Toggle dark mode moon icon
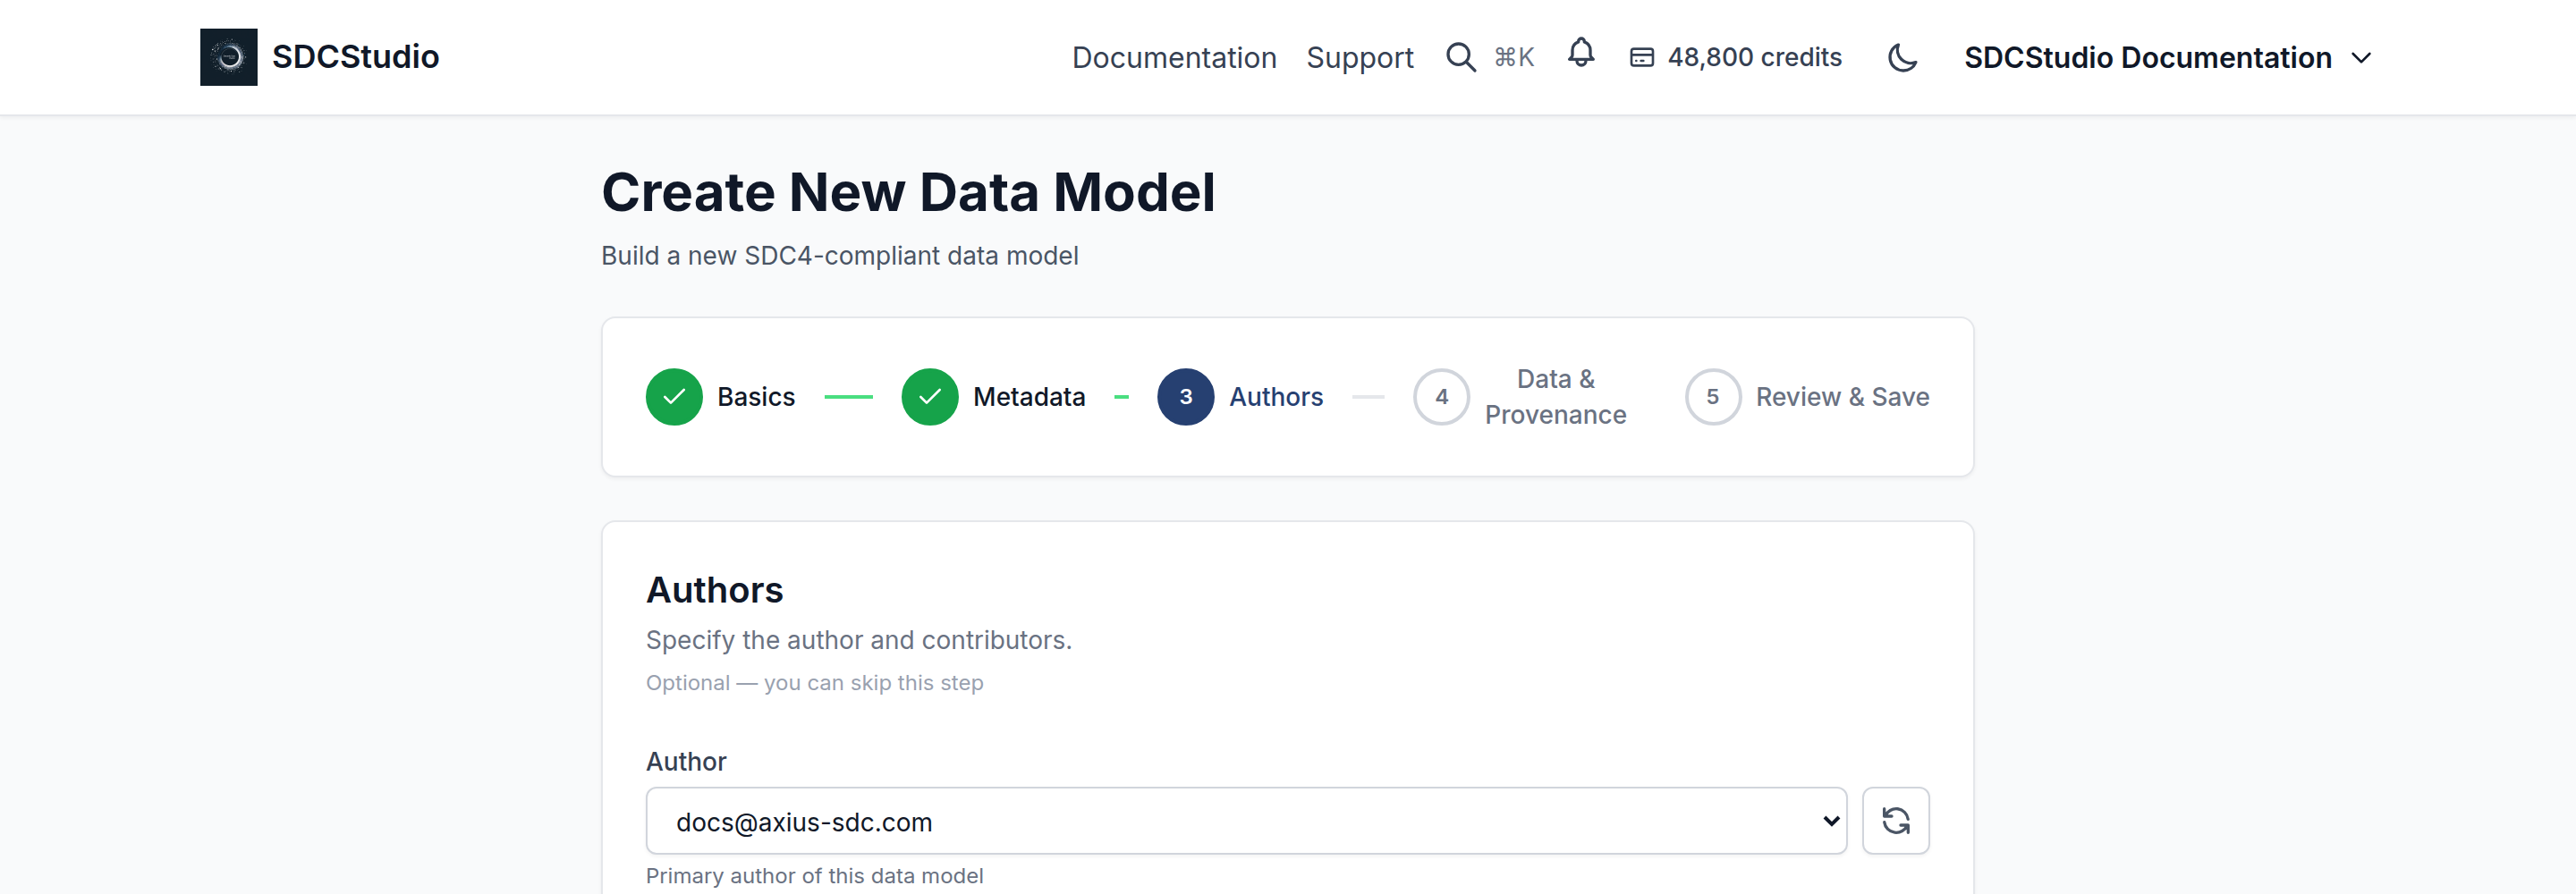The height and width of the screenshot is (894, 2576). pos(1901,58)
